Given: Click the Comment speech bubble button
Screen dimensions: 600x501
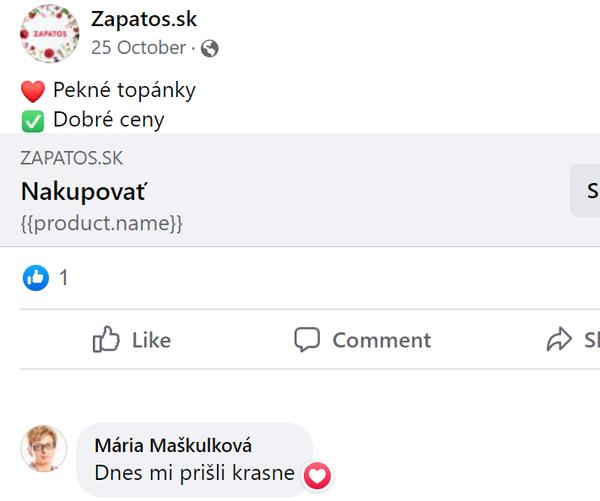Looking at the screenshot, I should click(362, 340).
